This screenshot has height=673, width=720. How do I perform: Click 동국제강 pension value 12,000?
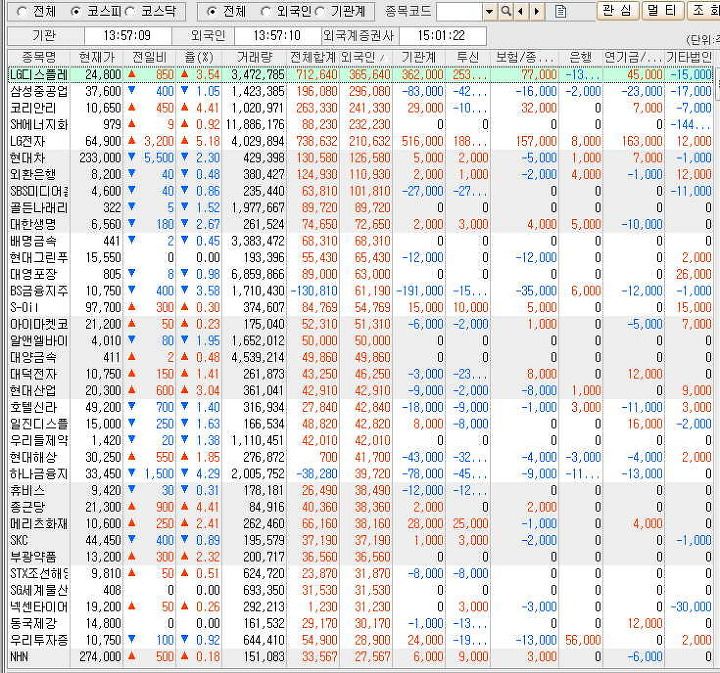point(645,623)
